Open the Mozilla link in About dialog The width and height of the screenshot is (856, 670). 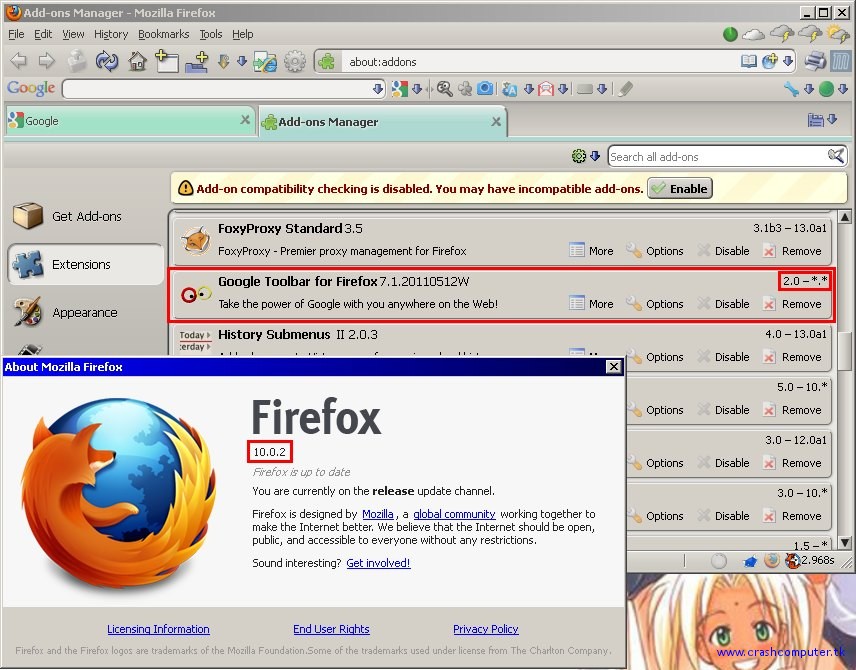point(378,514)
